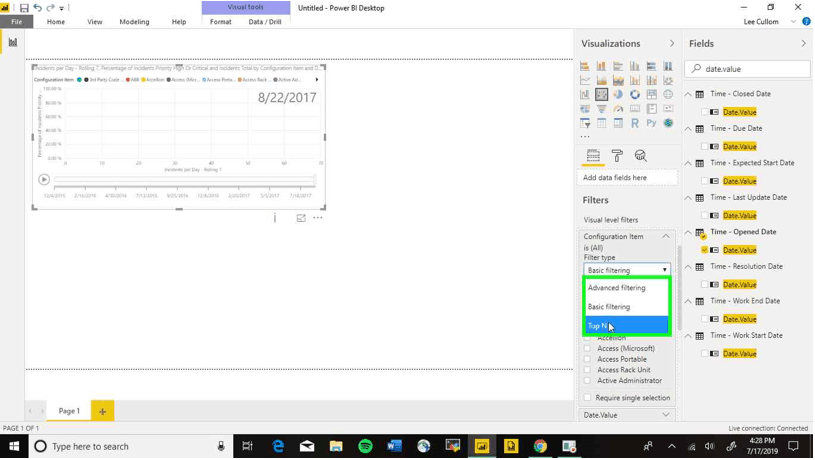Select the Funnel visual
The image size is (815, 460).
(x=601, y=109)
